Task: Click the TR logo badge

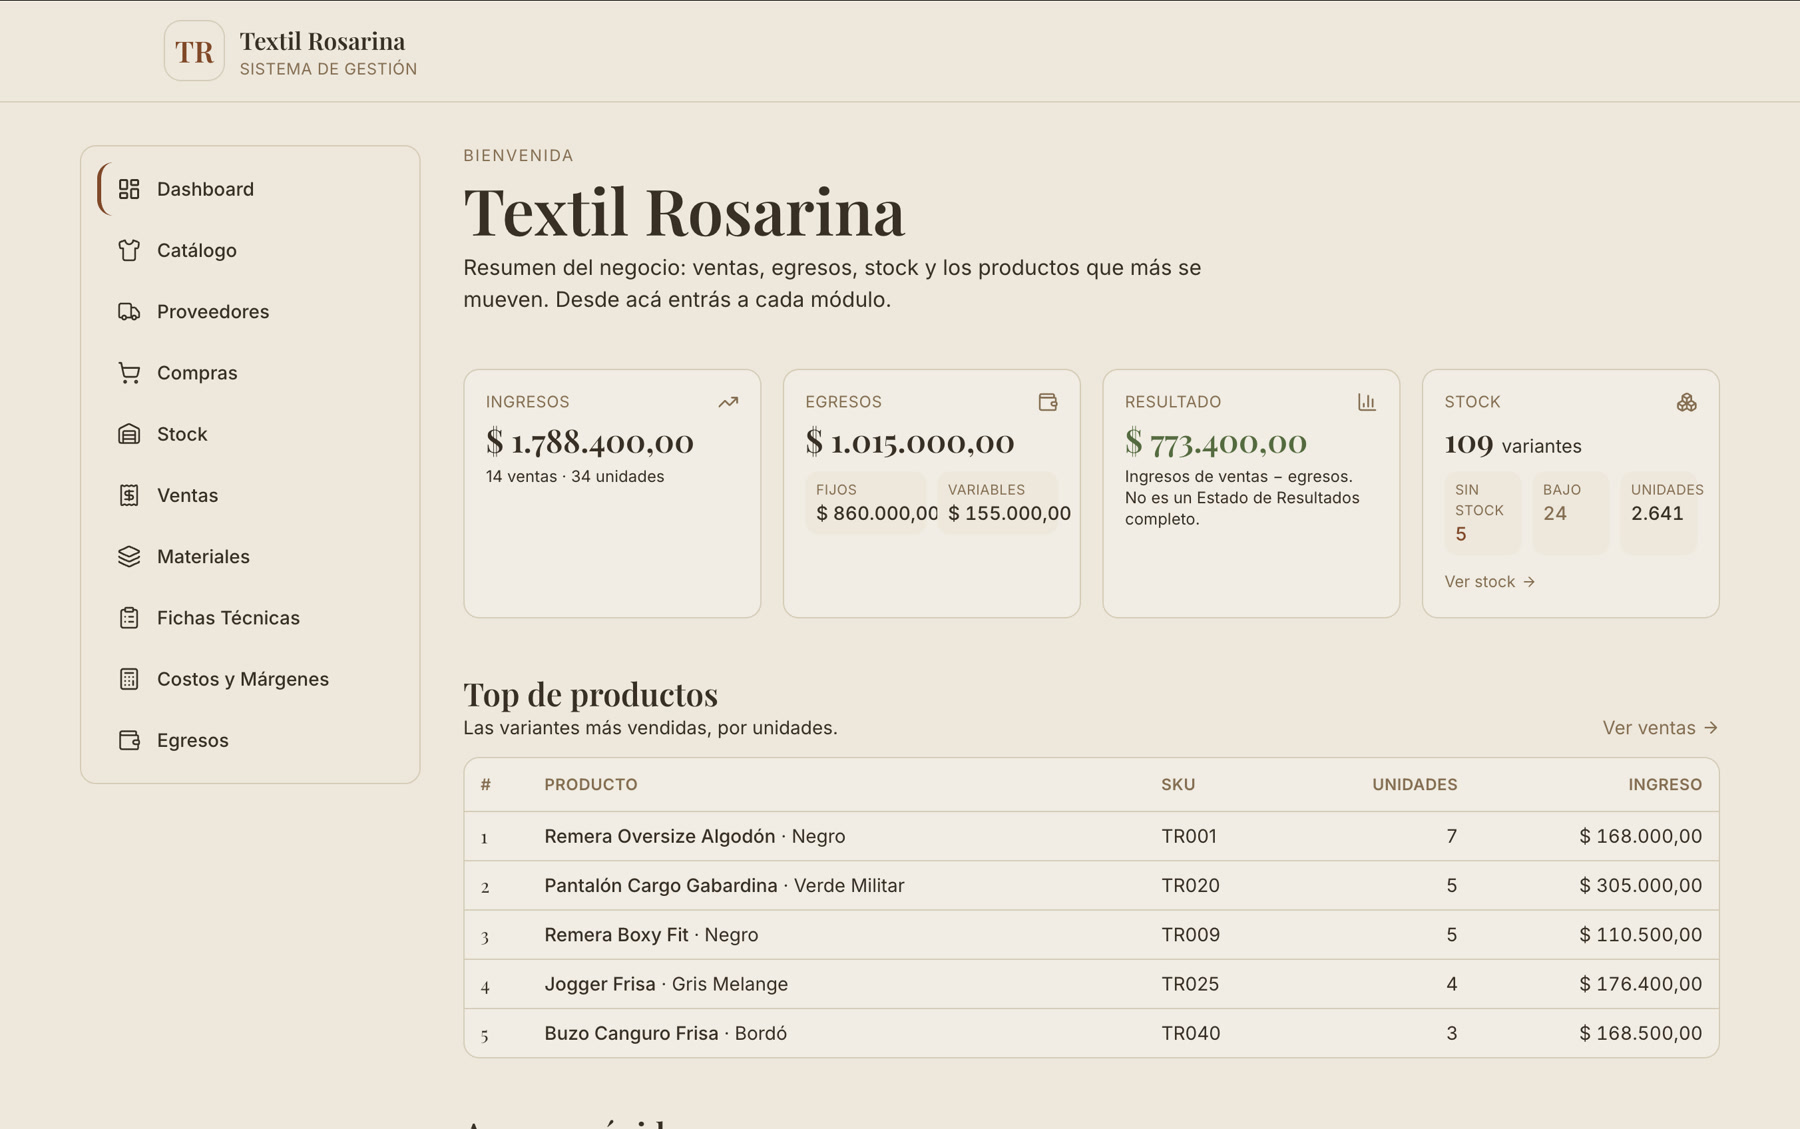Action: (194, 51)
